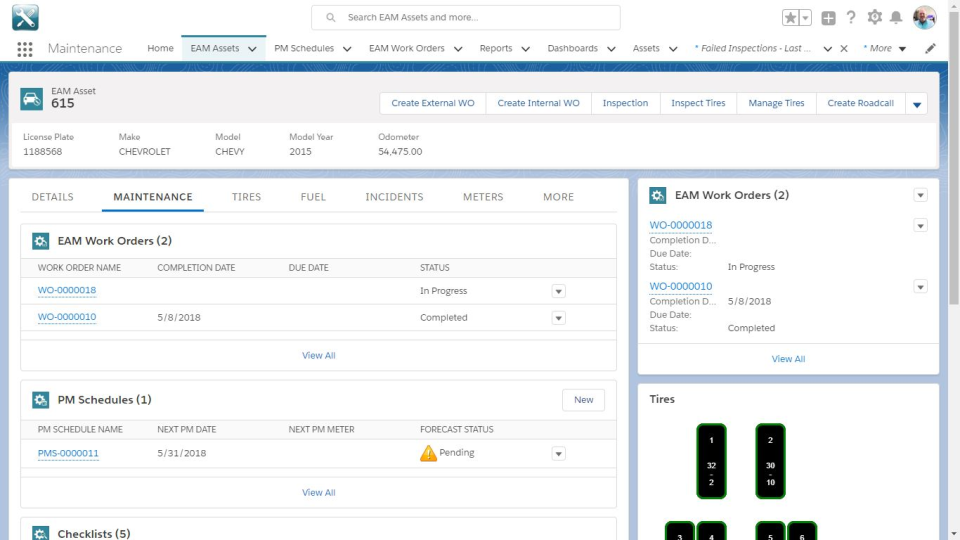Expand the Reports nav dropdown

[x=525, y=49]
